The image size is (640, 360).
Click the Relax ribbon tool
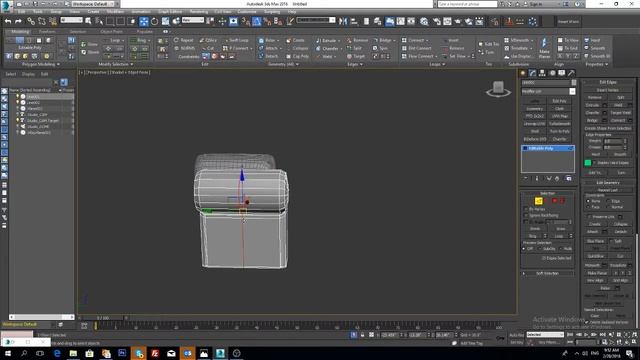click(x=268, y=40)
